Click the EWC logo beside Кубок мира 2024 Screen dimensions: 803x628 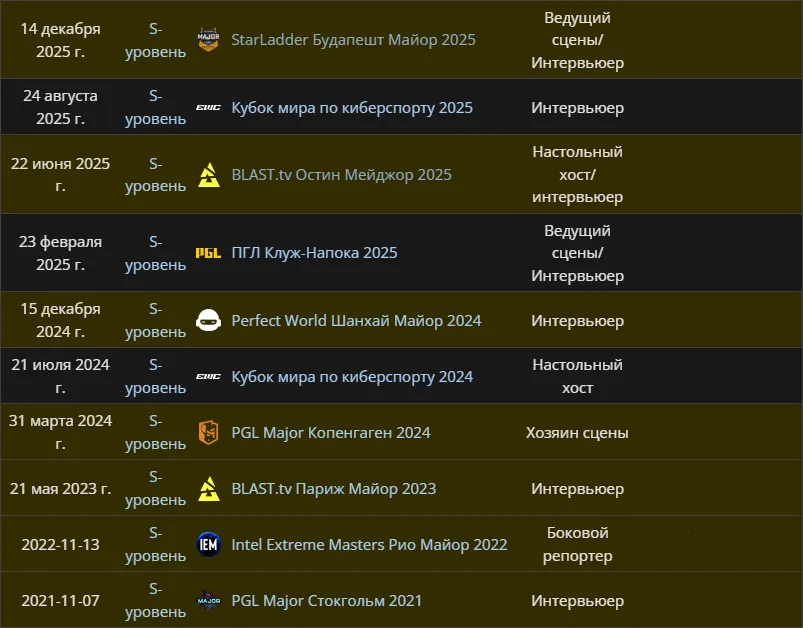click(208, 376)
